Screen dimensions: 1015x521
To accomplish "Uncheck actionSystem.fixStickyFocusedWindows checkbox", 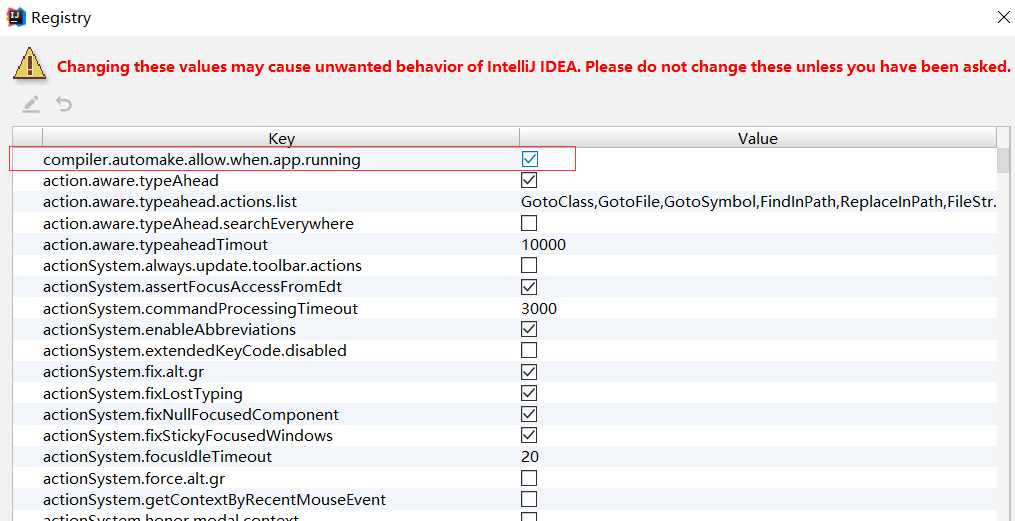I will click(x=530, y=435).
